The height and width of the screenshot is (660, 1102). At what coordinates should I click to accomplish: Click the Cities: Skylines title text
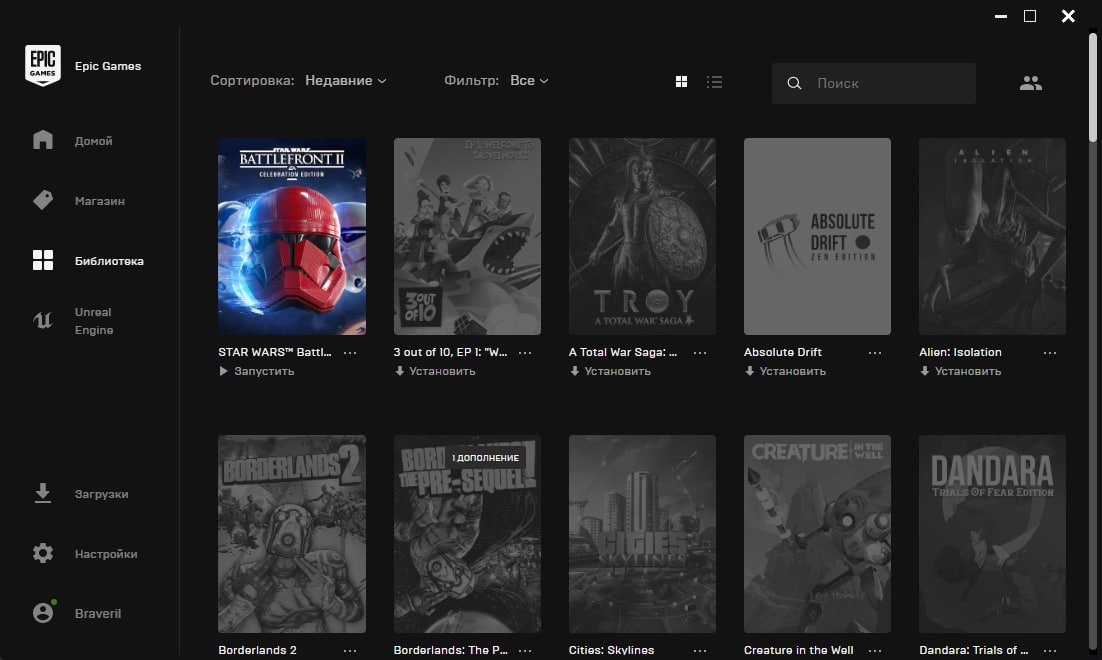[x=611, y=650]
